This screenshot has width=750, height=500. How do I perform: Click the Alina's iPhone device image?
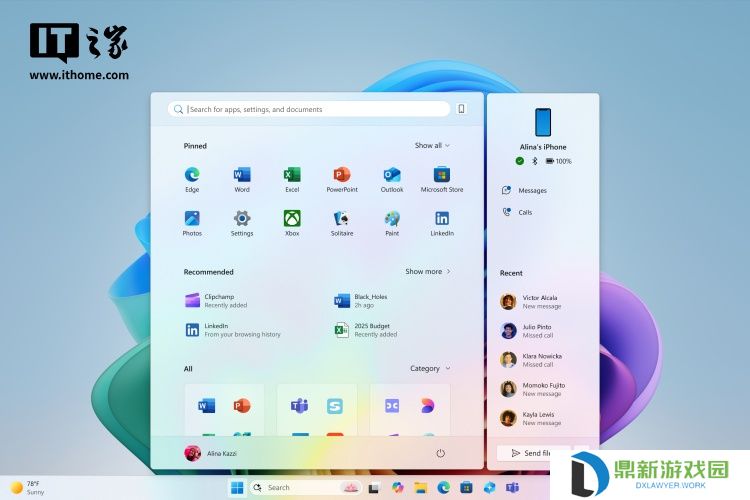click(543, 122)
